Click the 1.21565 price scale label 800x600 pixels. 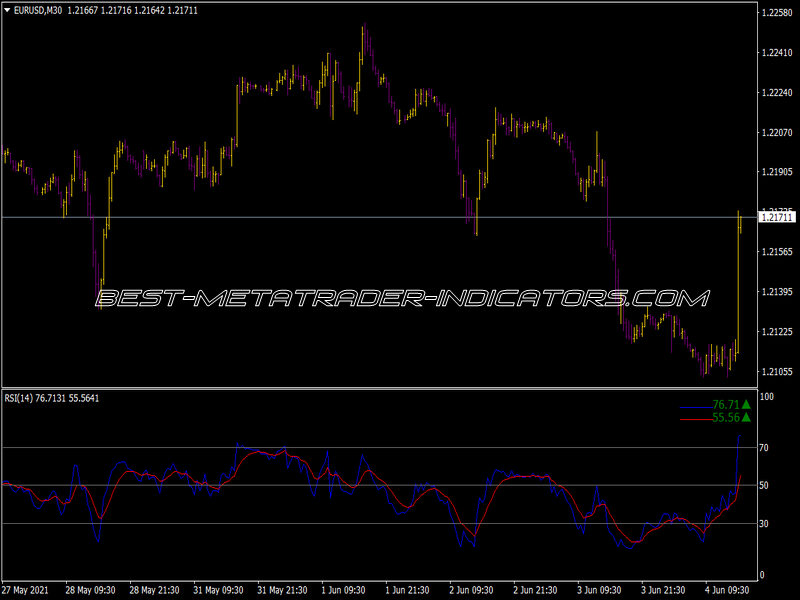777,252
